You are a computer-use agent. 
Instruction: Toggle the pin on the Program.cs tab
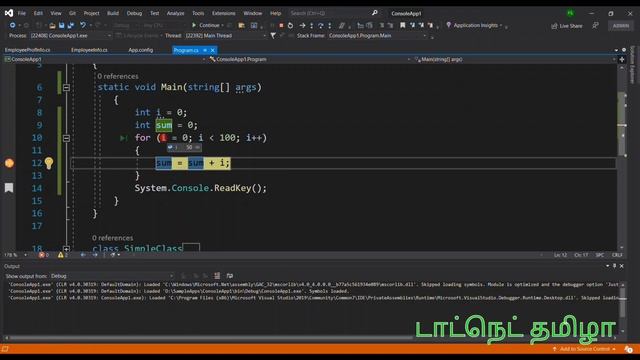pos(205,50)
